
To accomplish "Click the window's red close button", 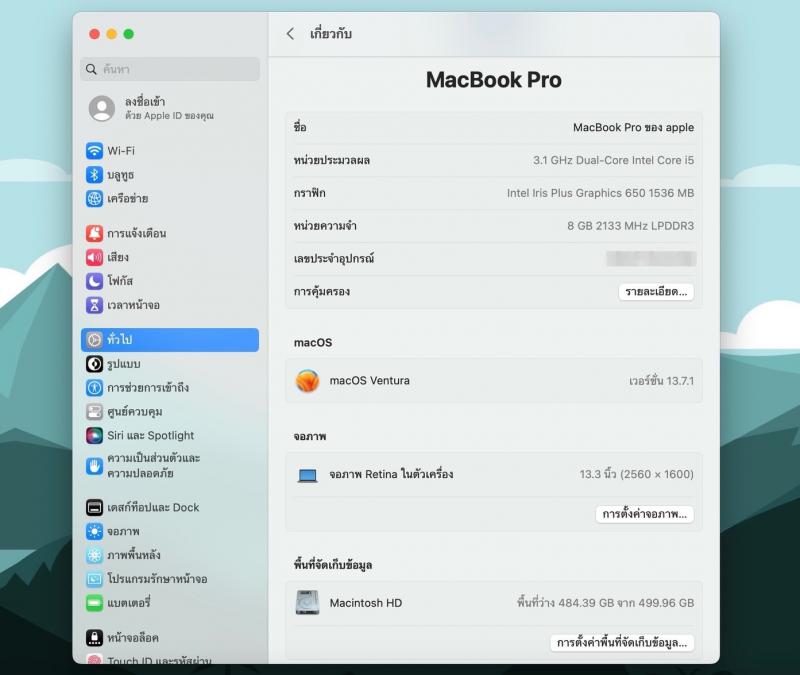I will coord(94,34).
